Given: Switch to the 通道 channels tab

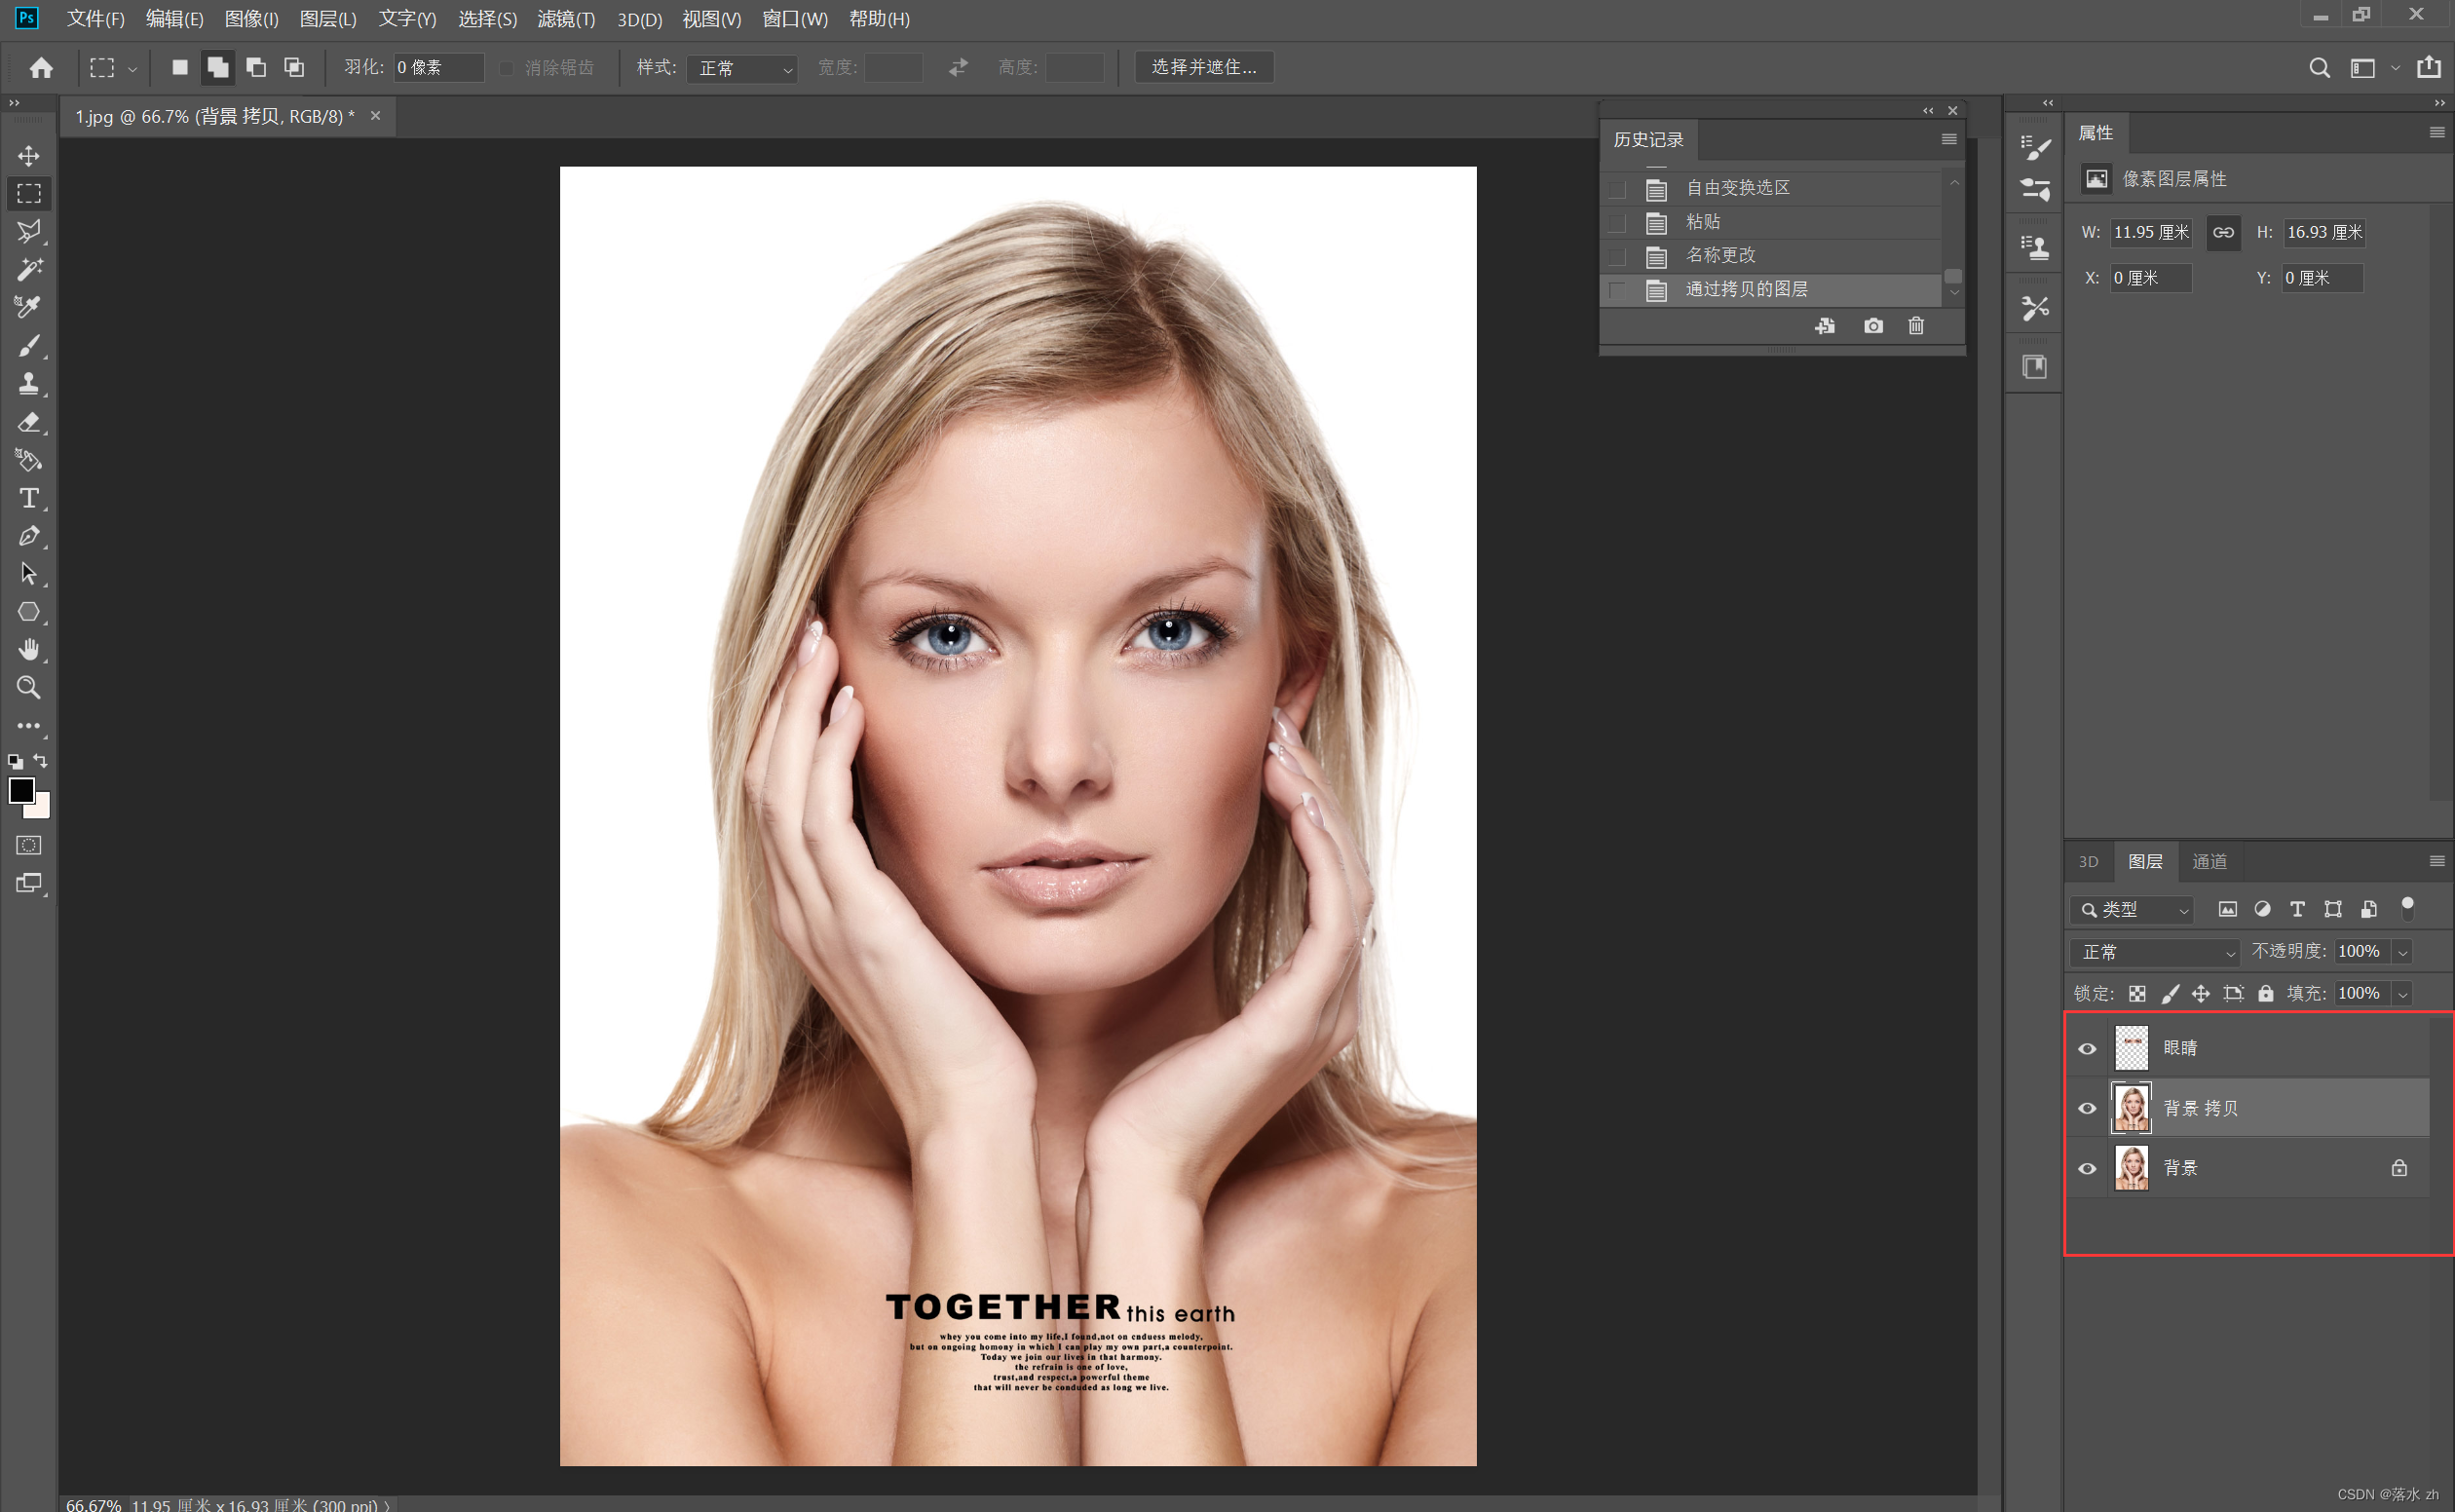Looking at the screenshot, I should click(2209, 862).
